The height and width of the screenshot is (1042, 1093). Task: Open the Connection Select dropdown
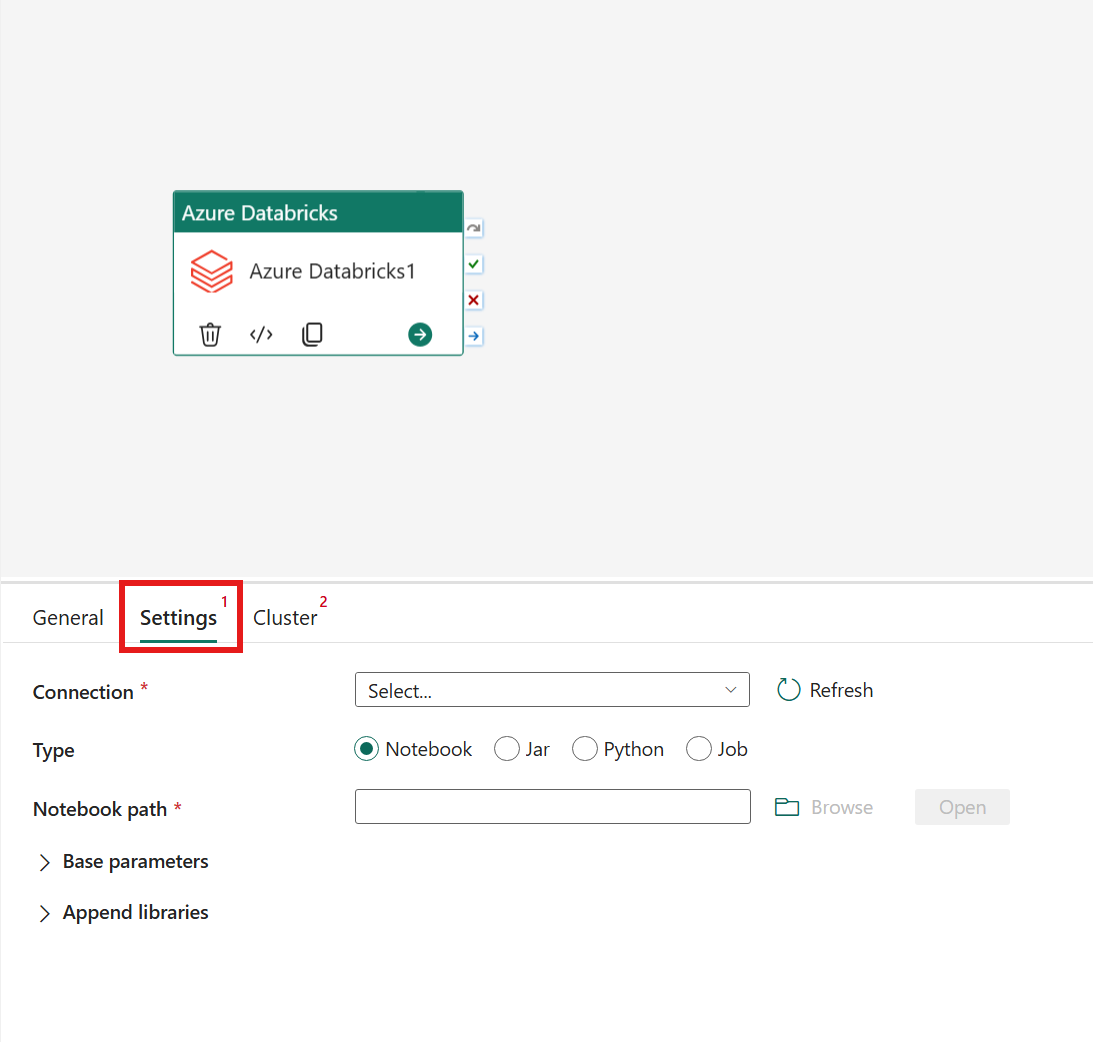pos(552,690)
